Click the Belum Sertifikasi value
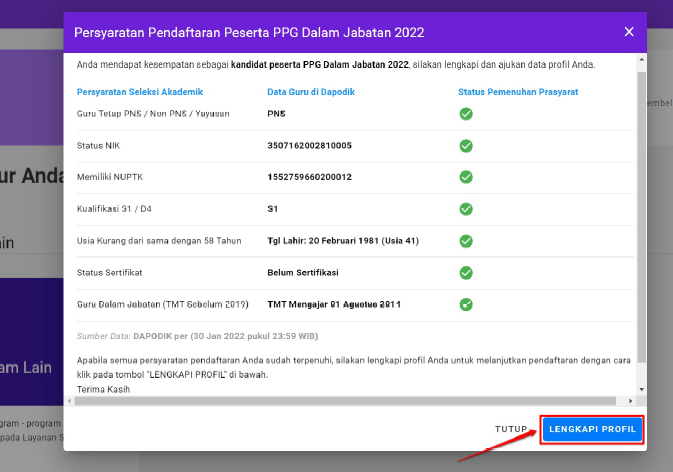673x472 pixels. 303,272
